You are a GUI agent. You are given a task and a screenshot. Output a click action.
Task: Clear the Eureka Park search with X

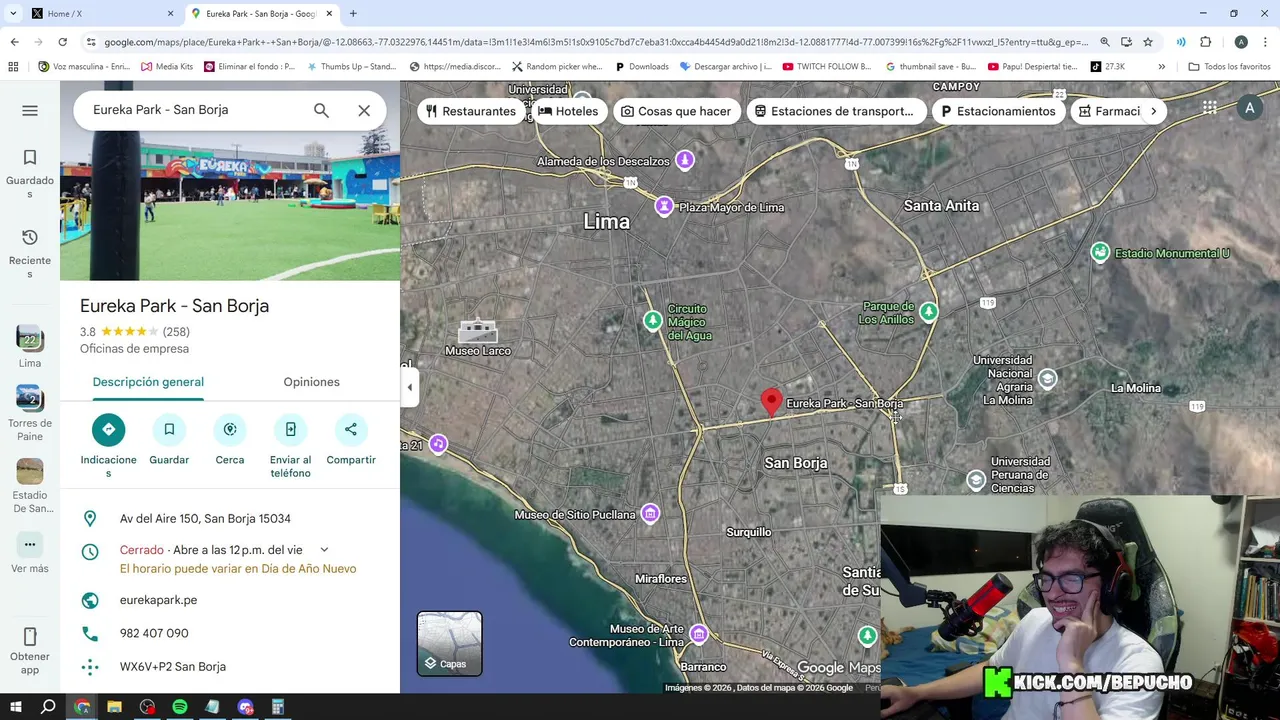coord(364,110)
